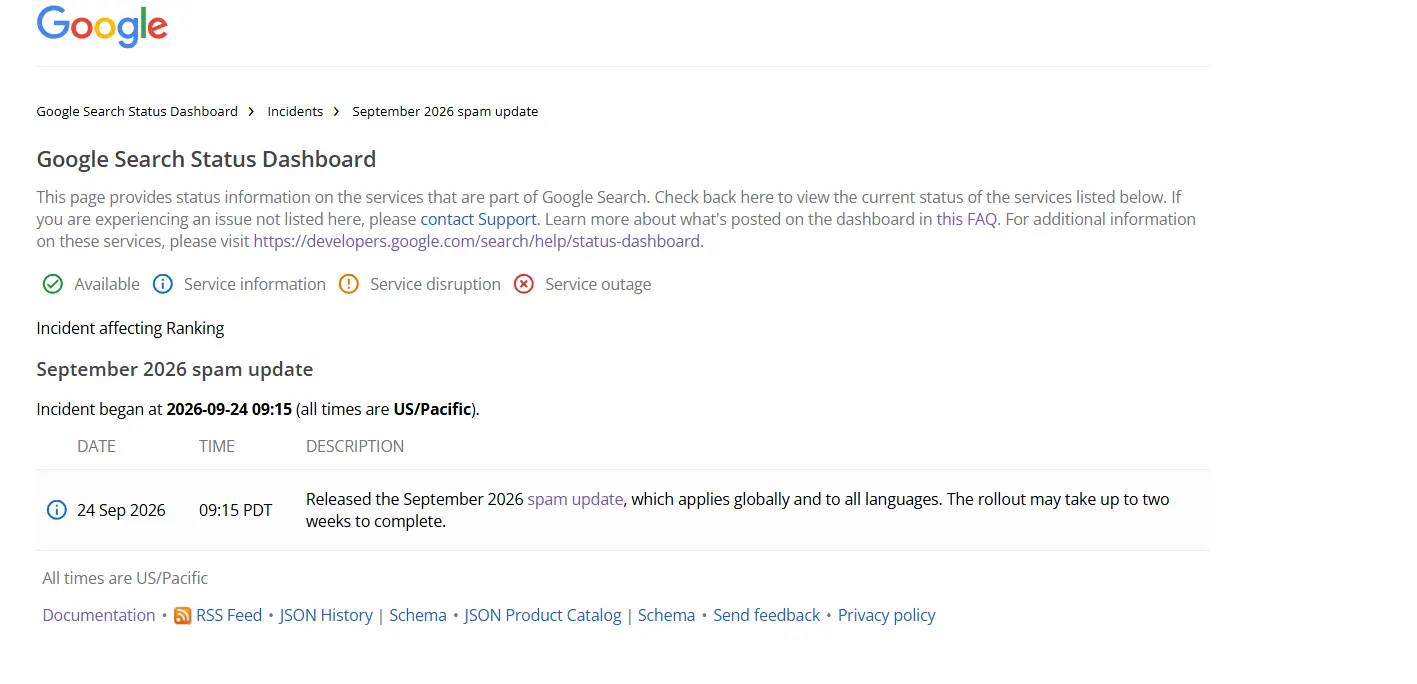Open Schema link after JSON History
Viewport: 1417px width, 684px height.
(x=418, y=615)
